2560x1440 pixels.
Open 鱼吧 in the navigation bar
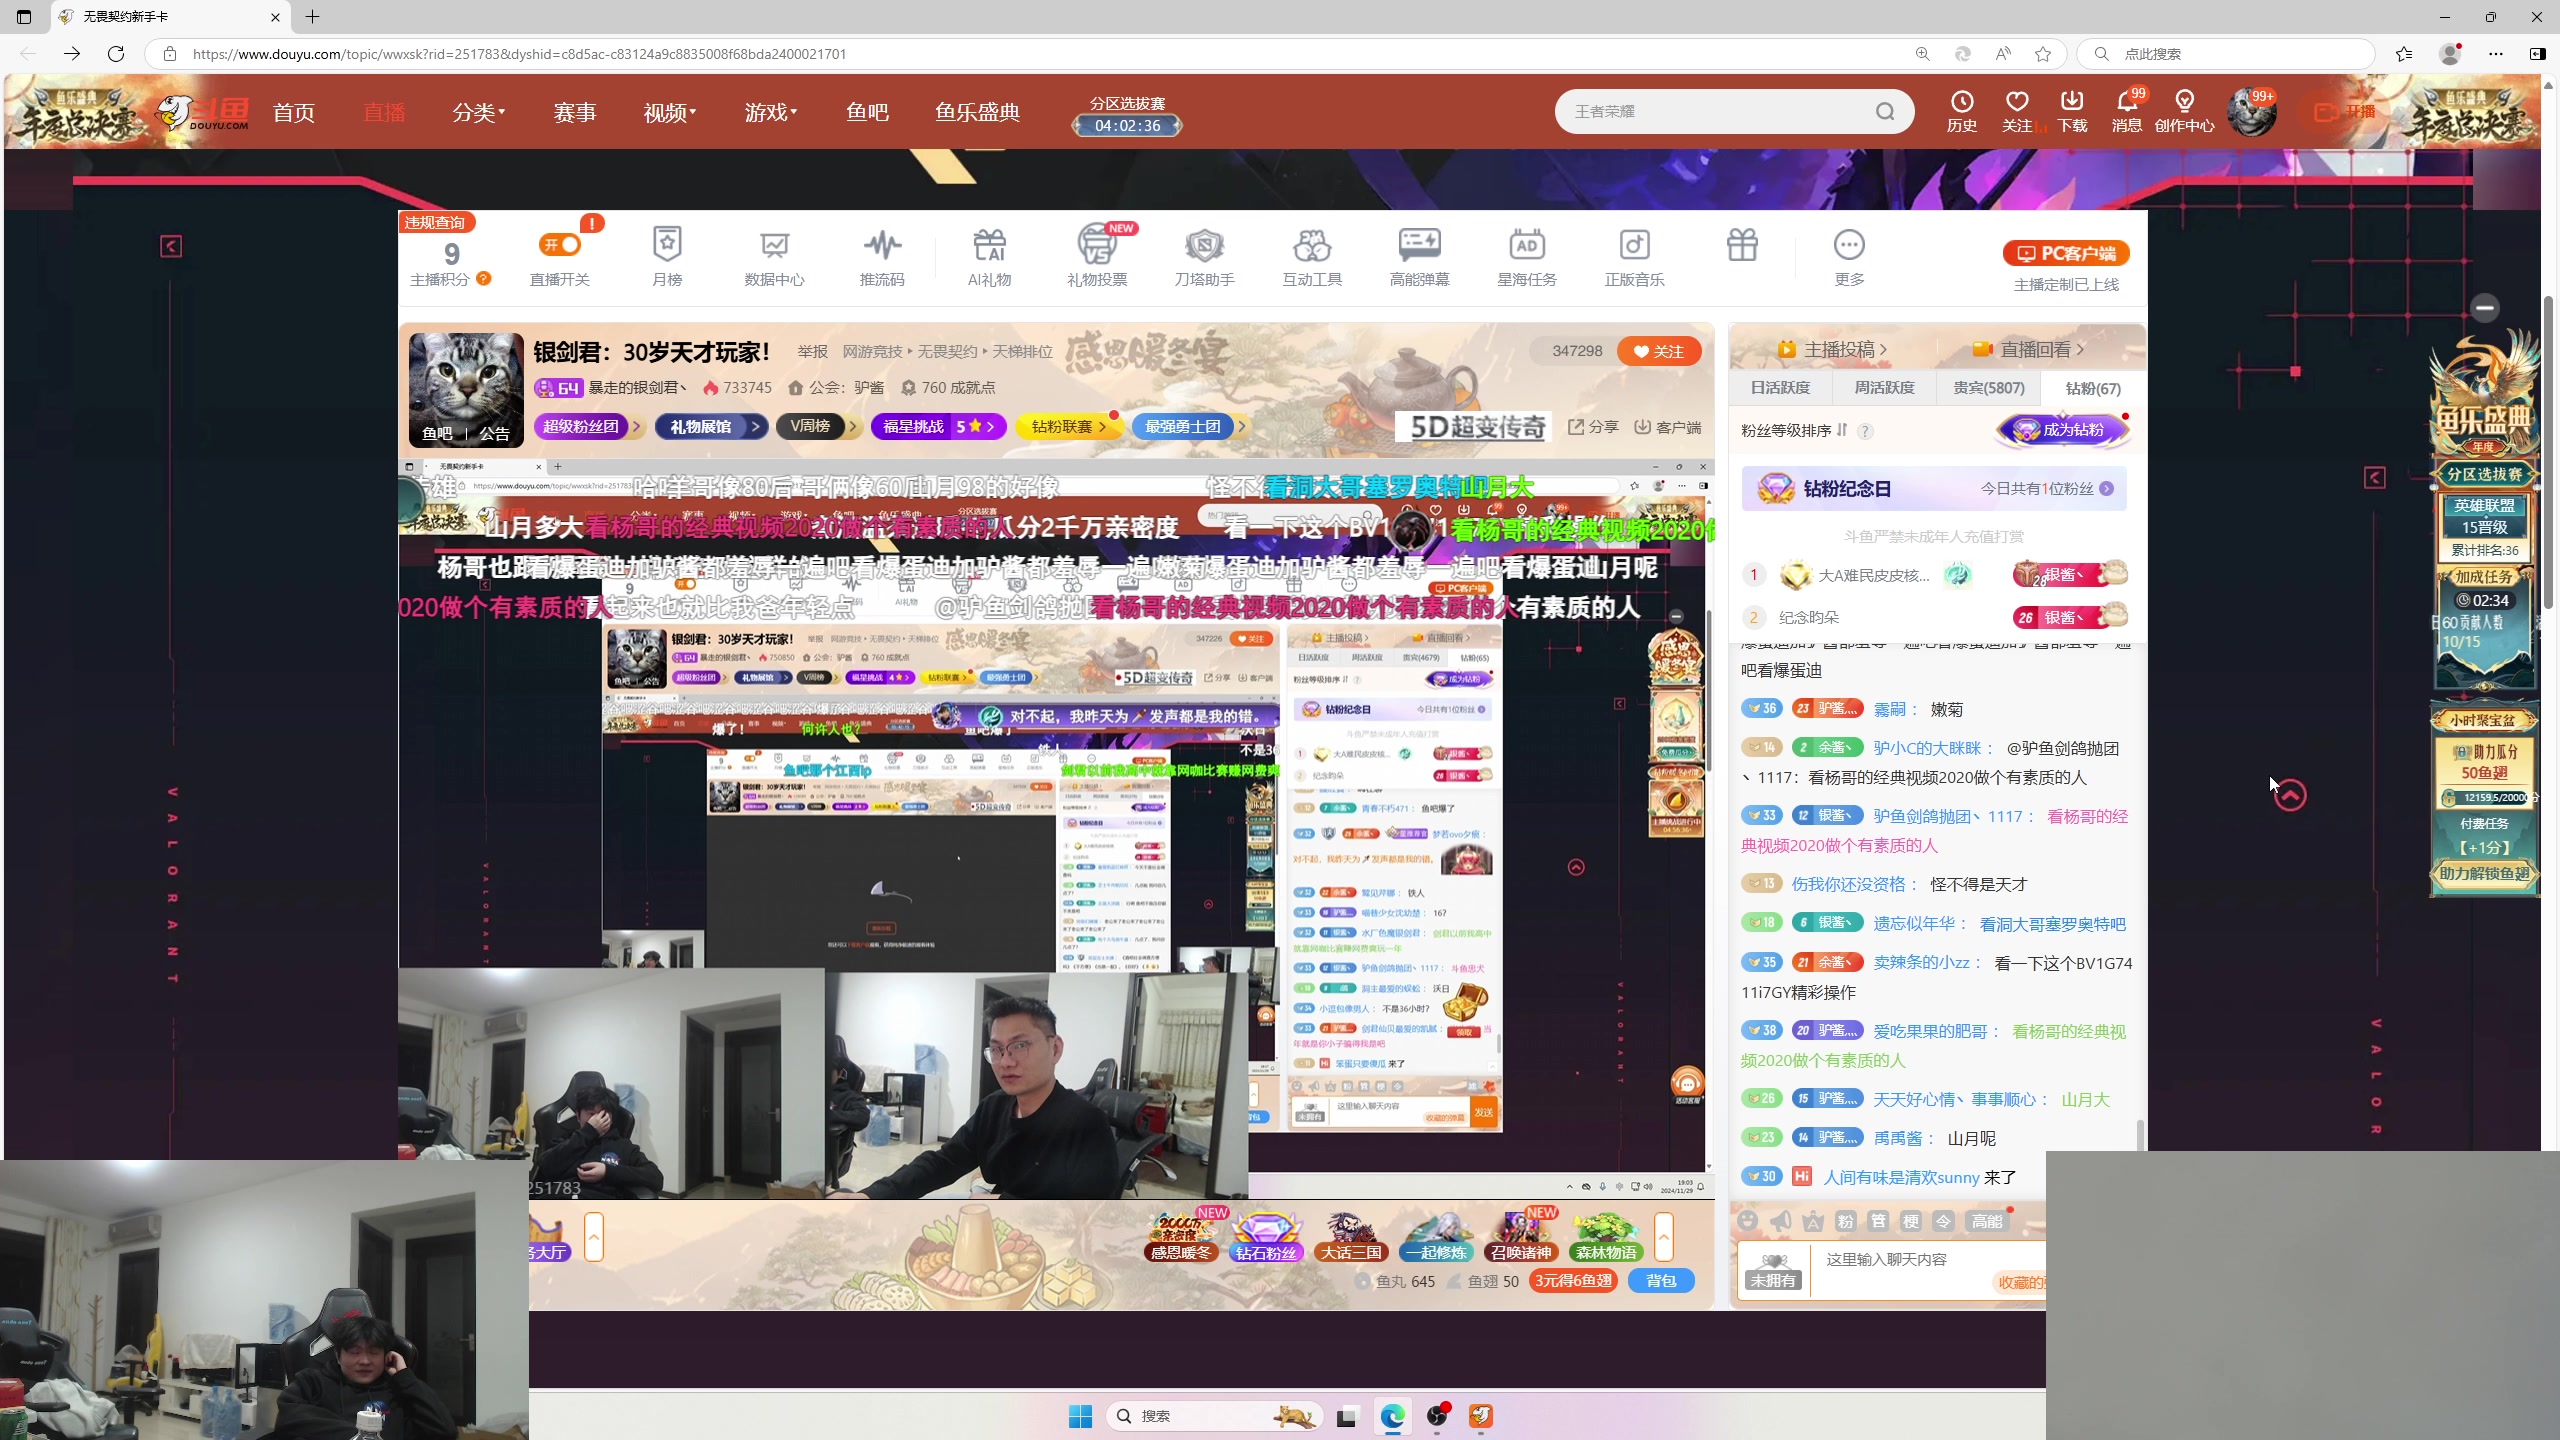pos(867,112)
